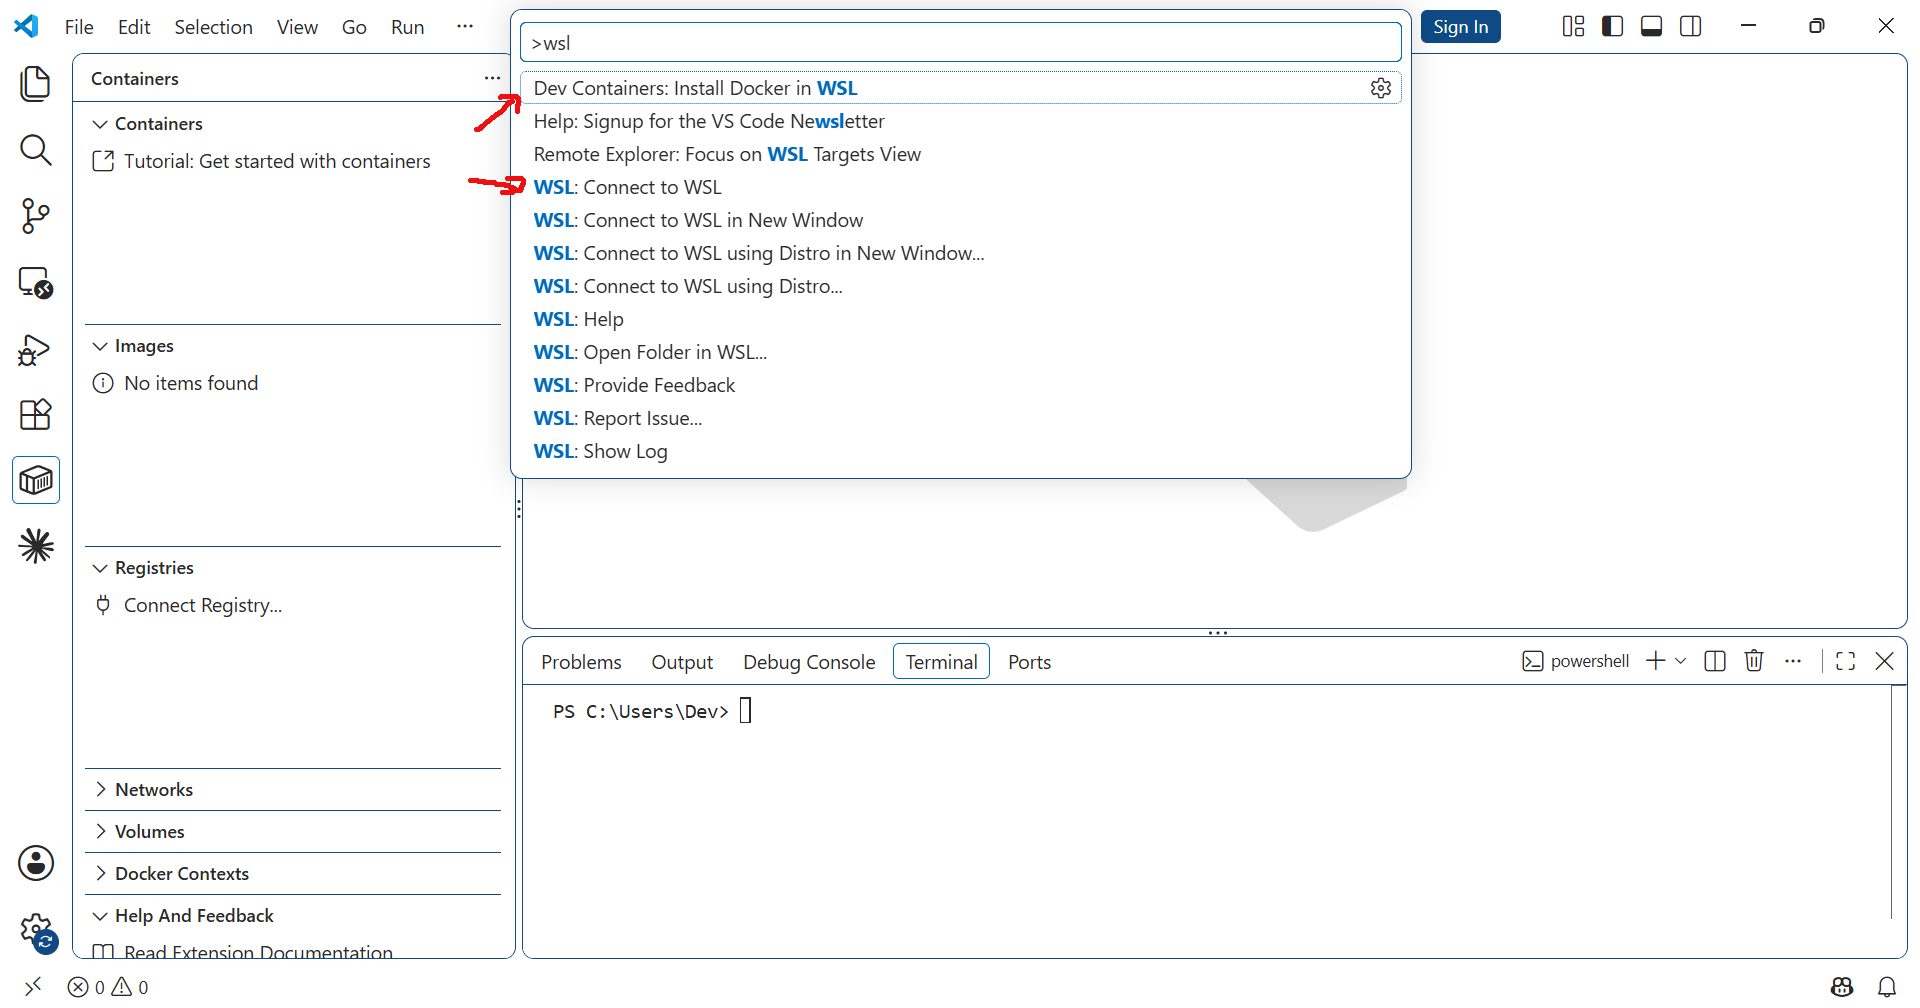The height and width of the screenshot is (1008, 1920).
Task: Collapse the Images section
Action: click(x=292, y=346)
